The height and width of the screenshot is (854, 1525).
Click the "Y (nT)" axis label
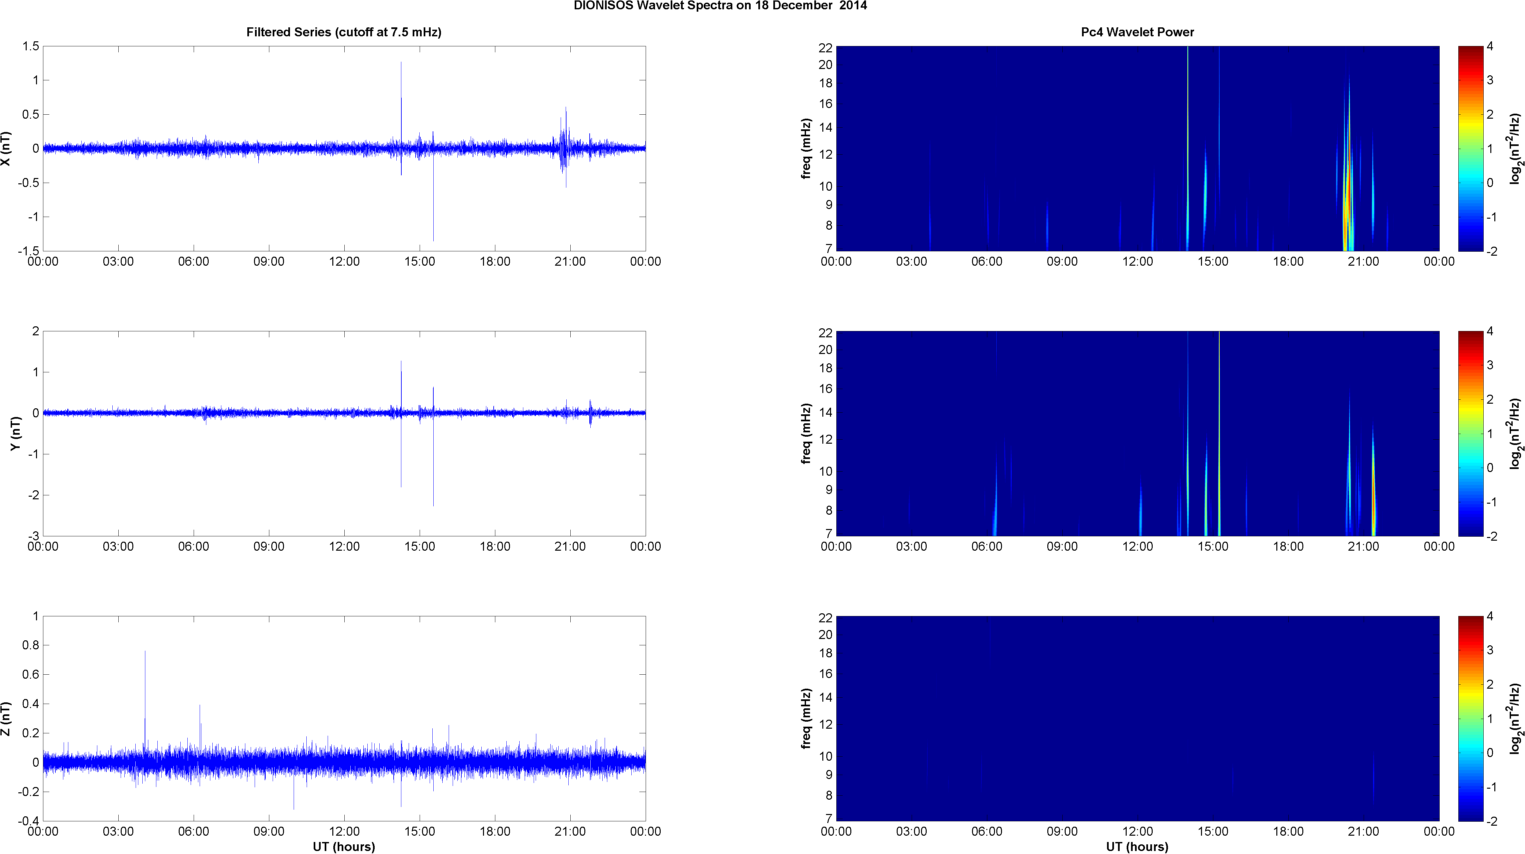coord(16,433)
